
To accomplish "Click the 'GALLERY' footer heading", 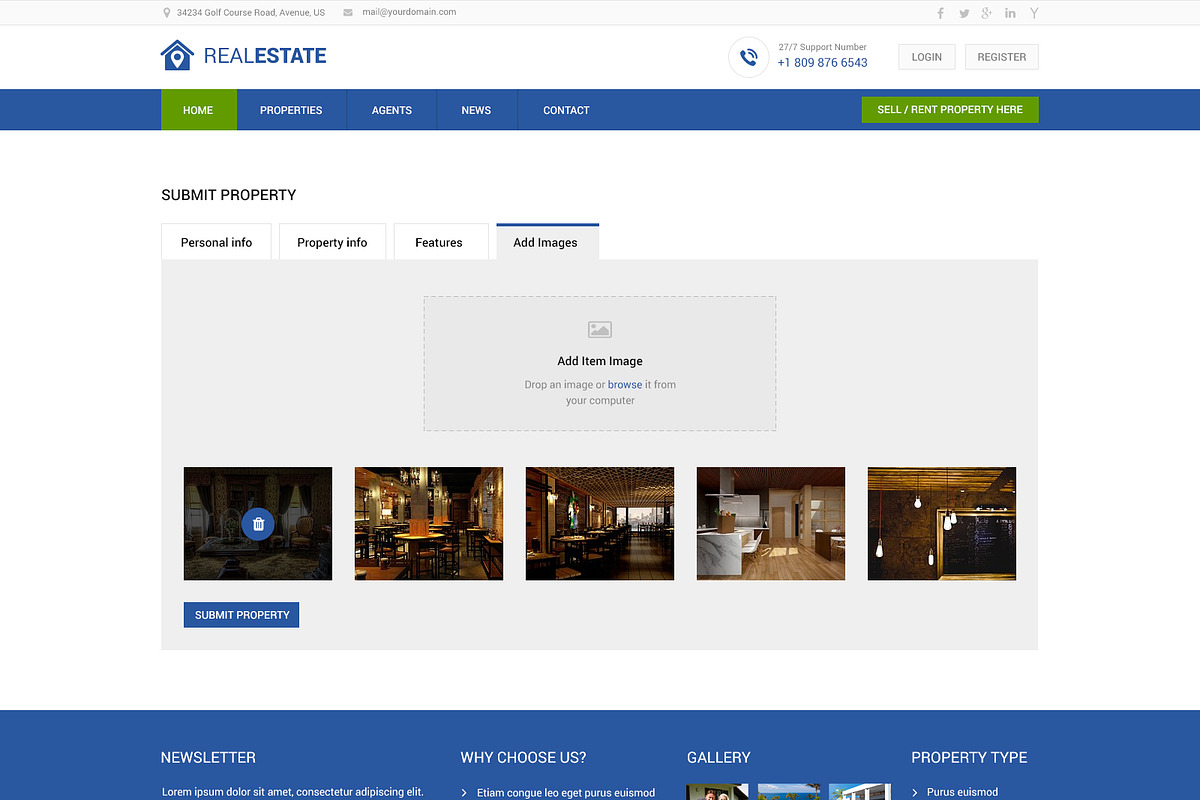I will [x=719, y=758].
